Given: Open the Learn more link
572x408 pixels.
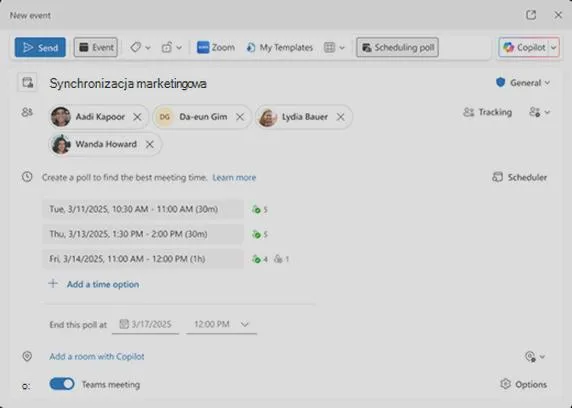Looking at the screenshot, I should click(x=234, y=177).
